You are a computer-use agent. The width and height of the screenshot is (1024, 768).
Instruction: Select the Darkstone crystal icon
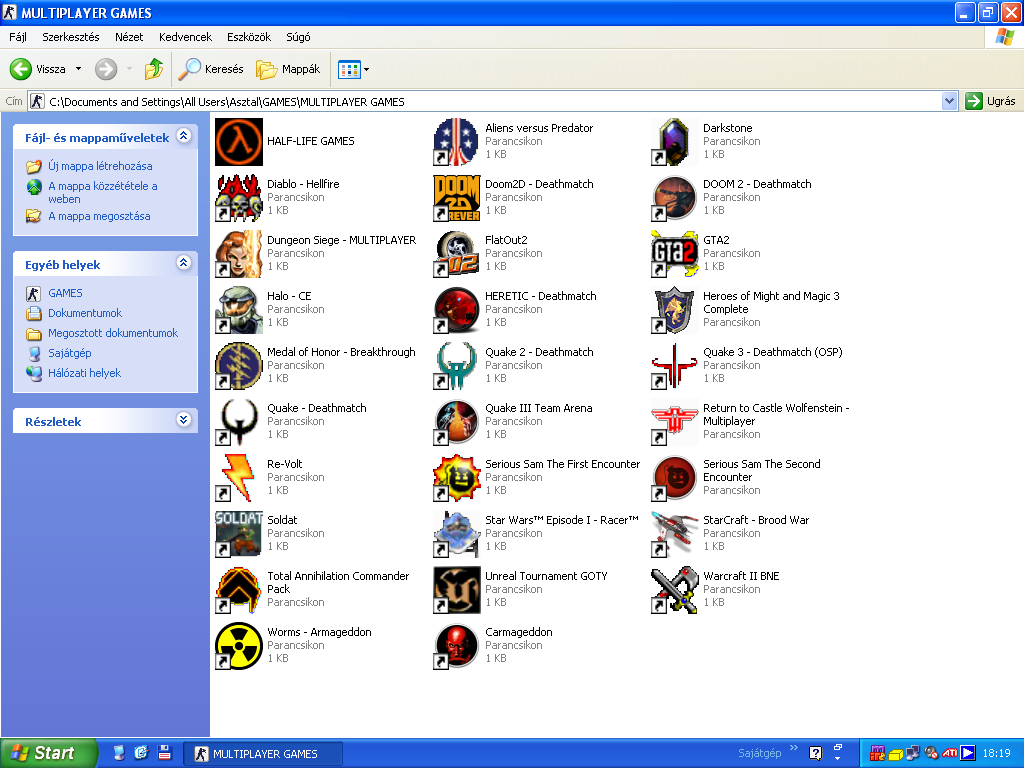pos(675,142)
